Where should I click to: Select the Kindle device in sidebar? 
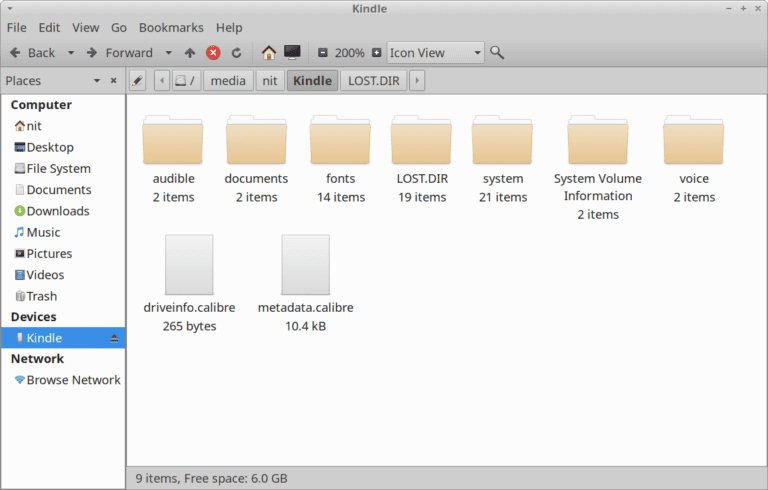click(63, 338)
